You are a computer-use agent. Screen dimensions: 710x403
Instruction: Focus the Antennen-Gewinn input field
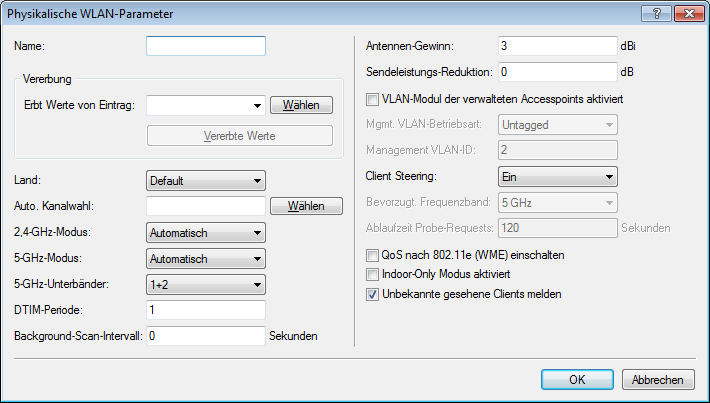(557, 46)
